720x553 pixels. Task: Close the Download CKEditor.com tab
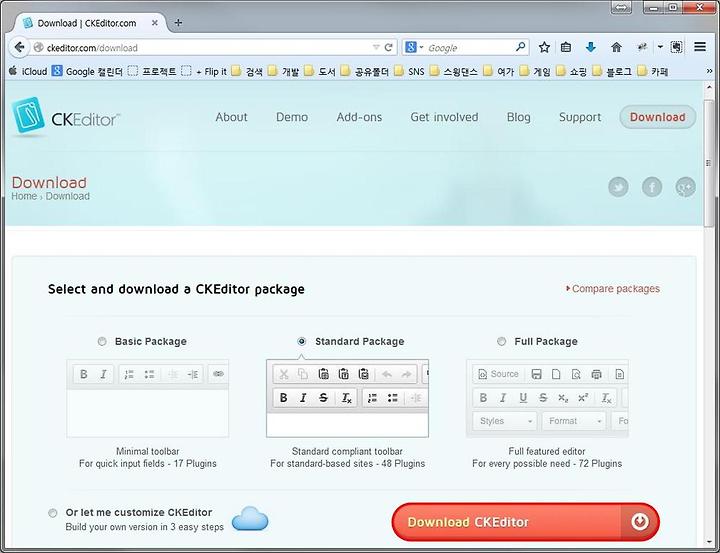[155, 23]
